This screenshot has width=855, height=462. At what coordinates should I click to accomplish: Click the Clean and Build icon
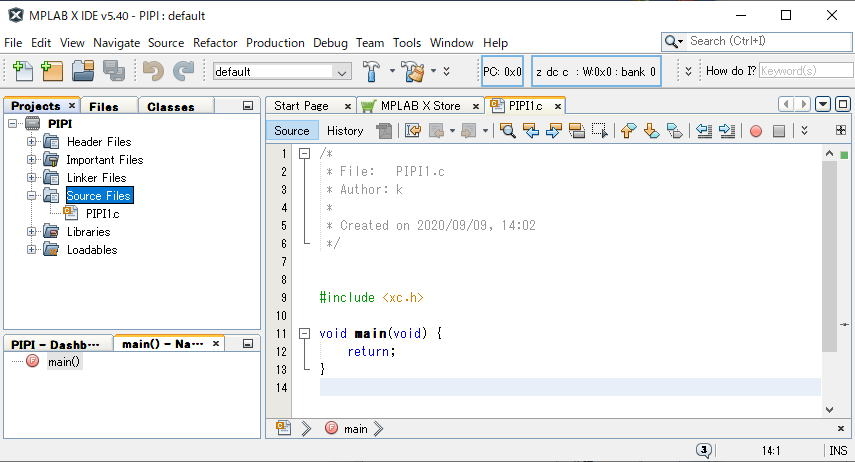tap(413, 71)
